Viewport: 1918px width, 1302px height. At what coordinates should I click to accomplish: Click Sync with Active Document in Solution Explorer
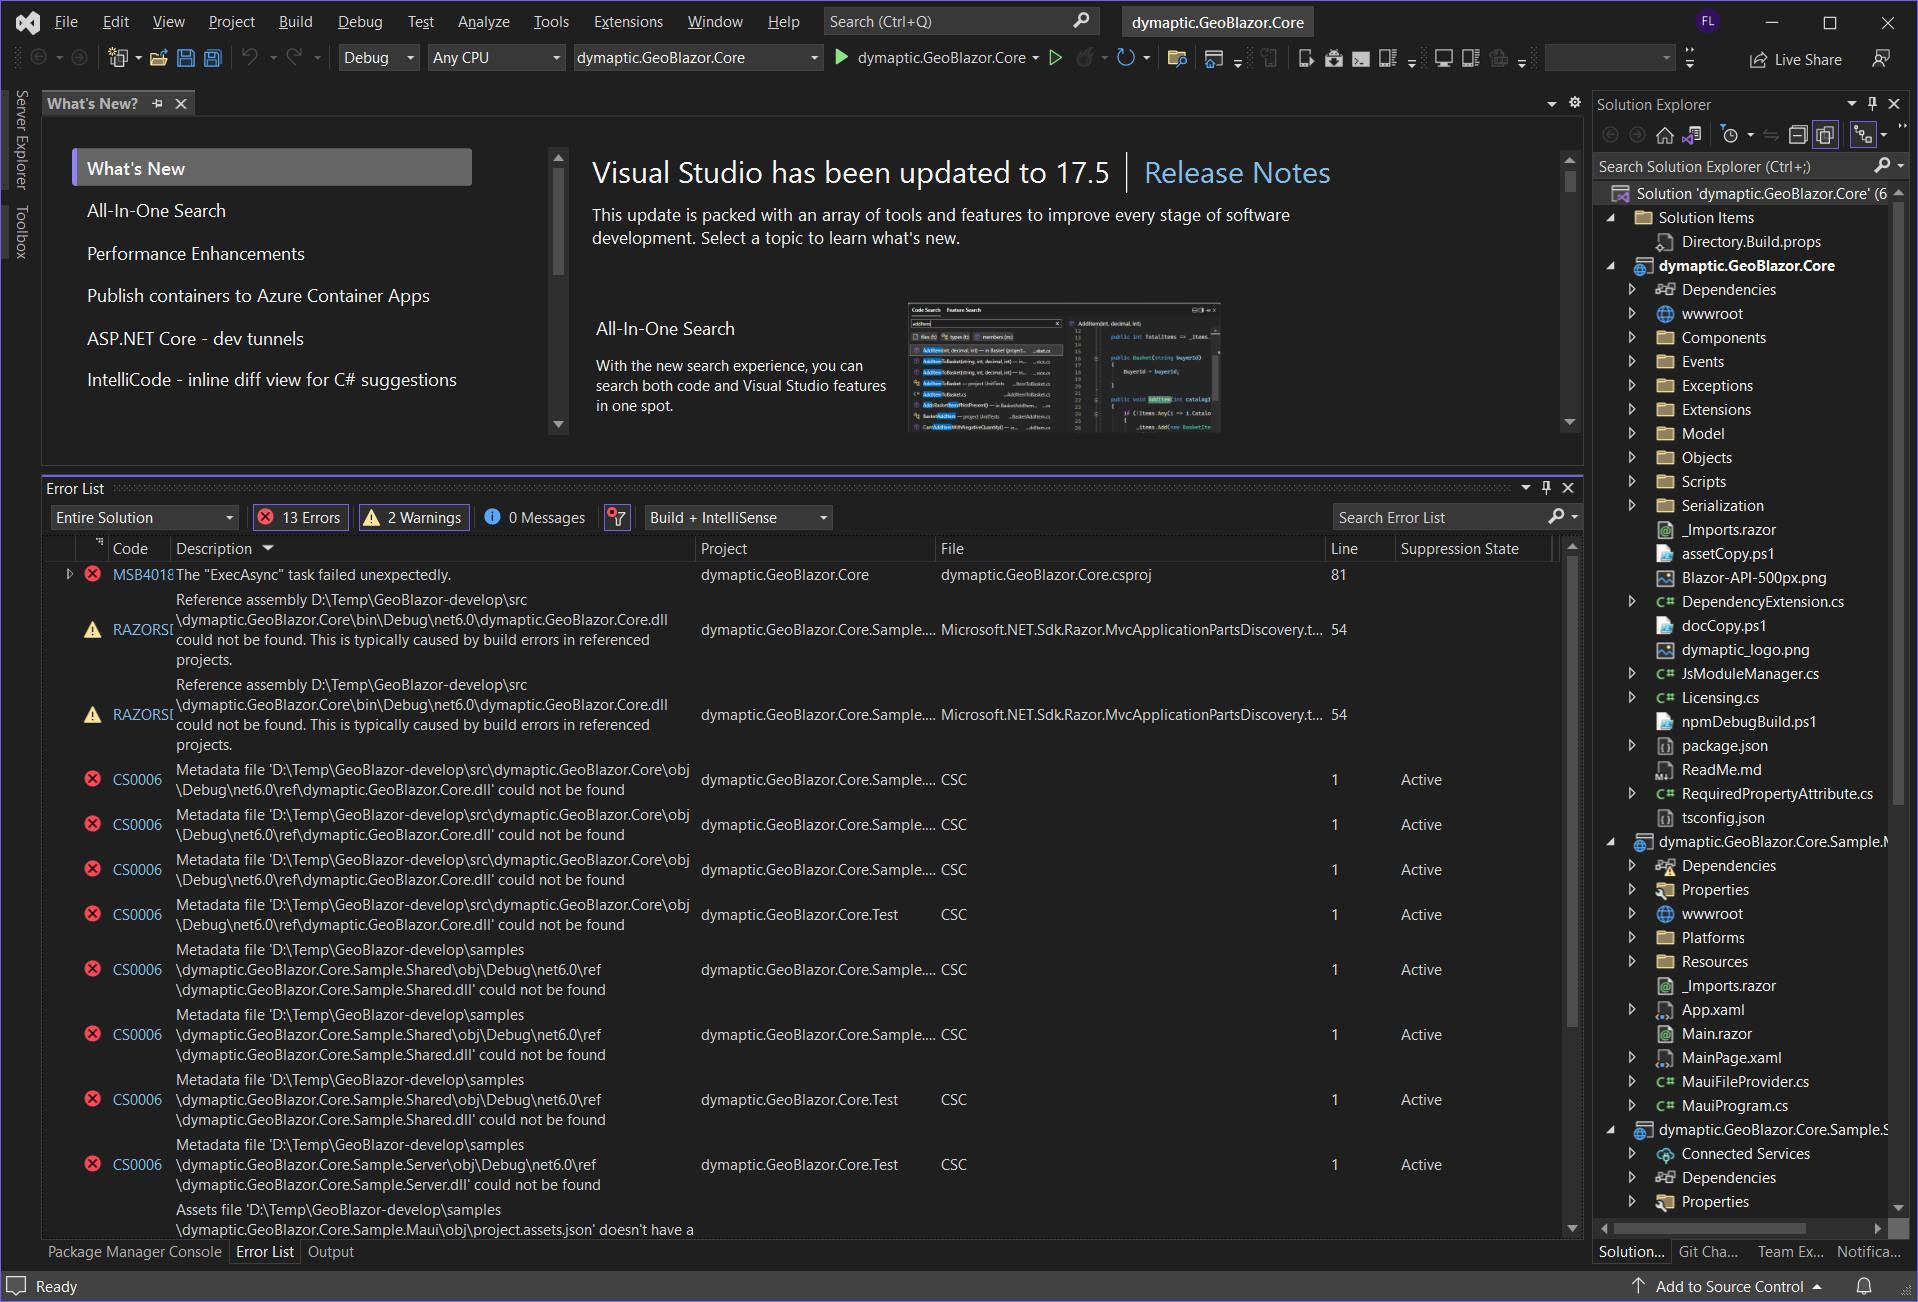[x=1694, y=134]
